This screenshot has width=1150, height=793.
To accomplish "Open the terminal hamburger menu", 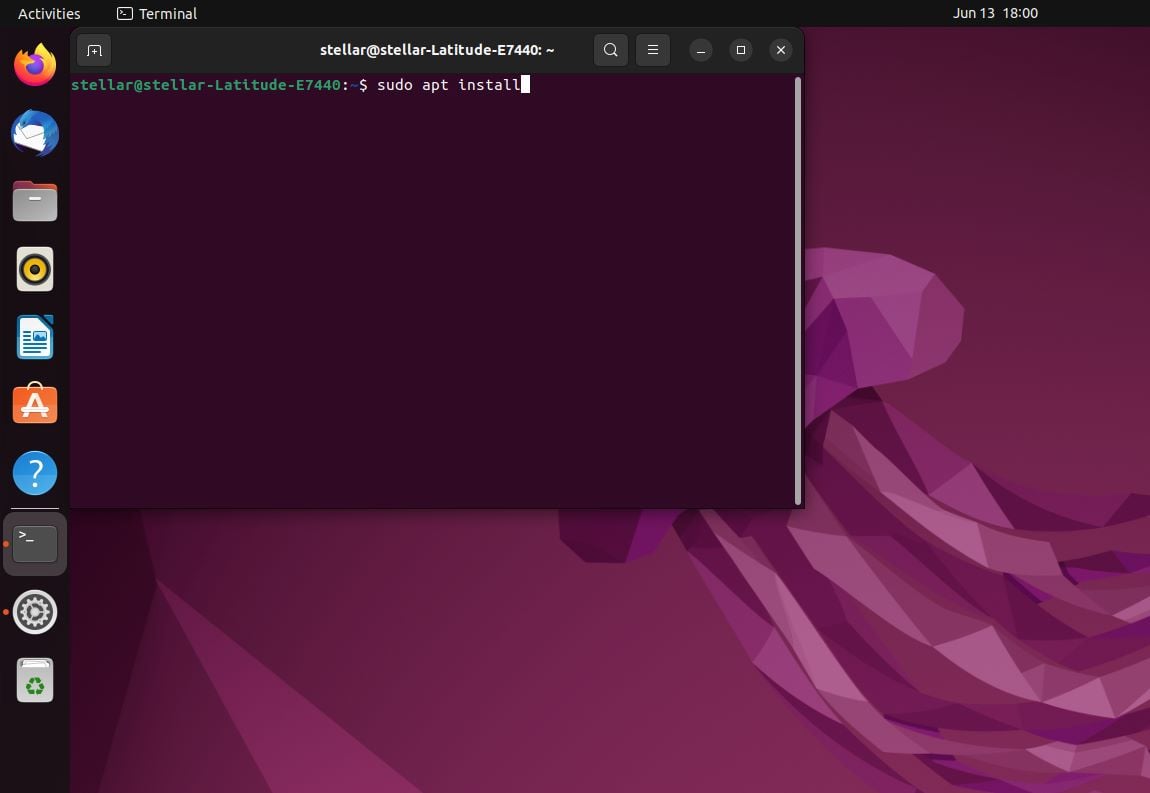I will (x=653, y=50).
